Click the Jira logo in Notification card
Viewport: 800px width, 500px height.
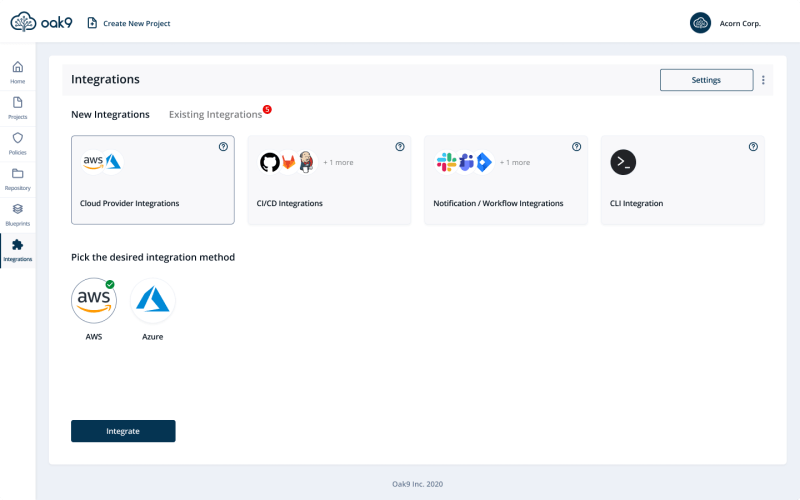pyautogui.click(x=484, y=162)
